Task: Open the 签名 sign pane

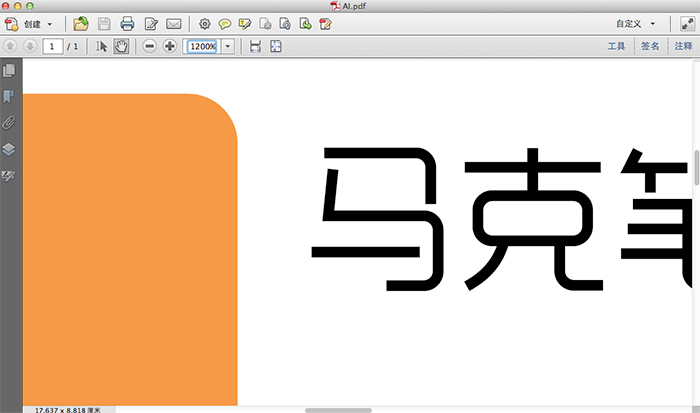Action: (x=650, y=46)
